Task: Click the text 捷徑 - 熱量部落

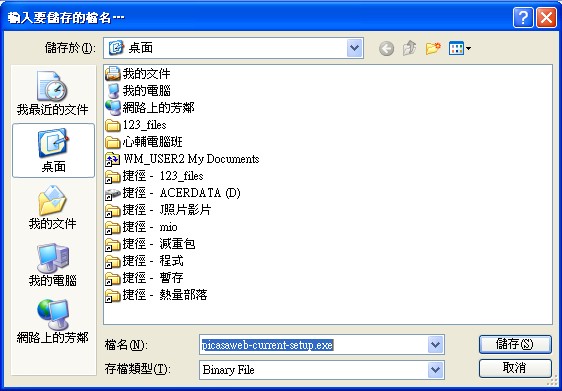Action: (165, 295)
